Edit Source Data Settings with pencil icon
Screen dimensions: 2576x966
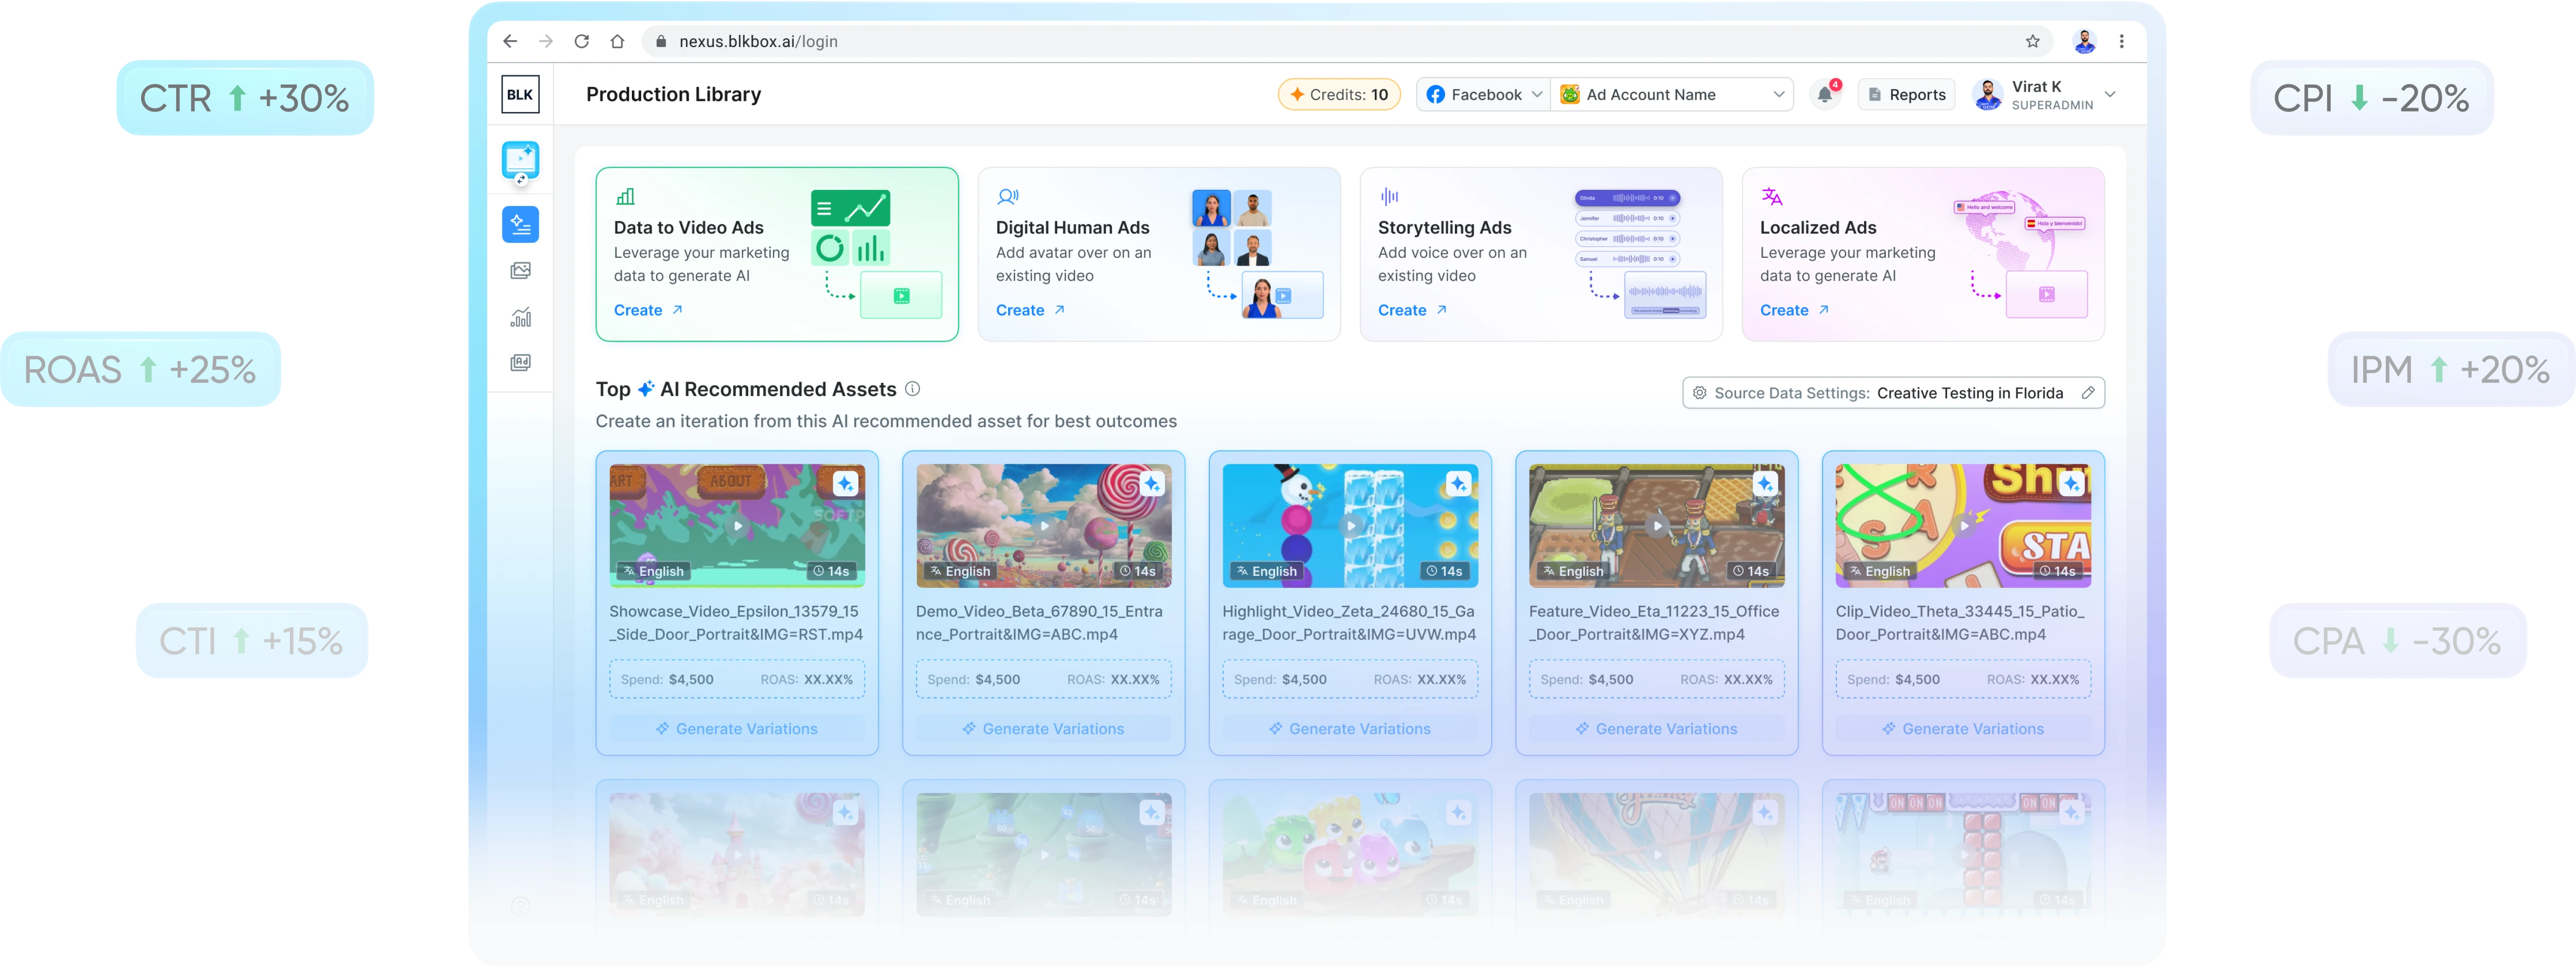2087,393
